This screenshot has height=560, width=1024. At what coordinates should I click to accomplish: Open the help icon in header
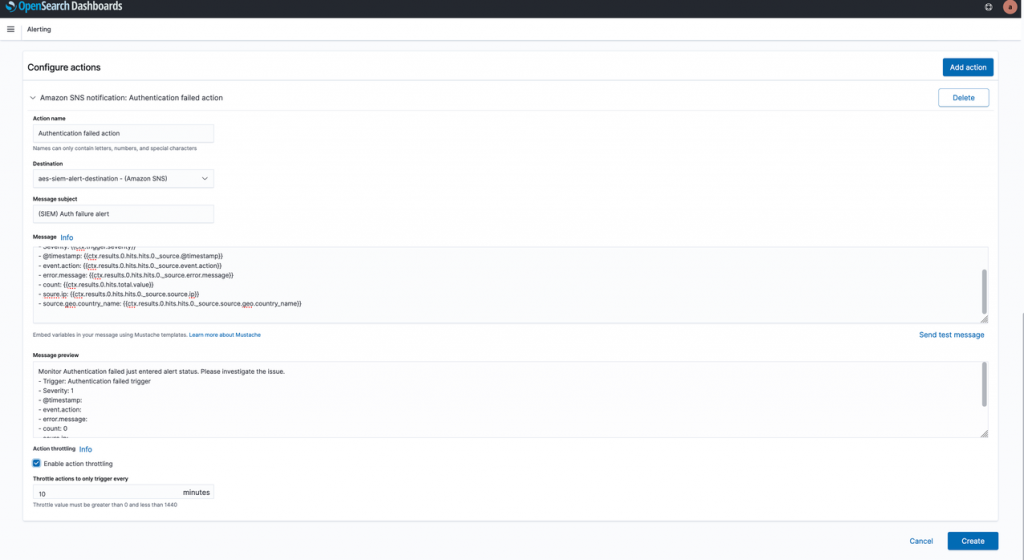click(x=988, y=7)
